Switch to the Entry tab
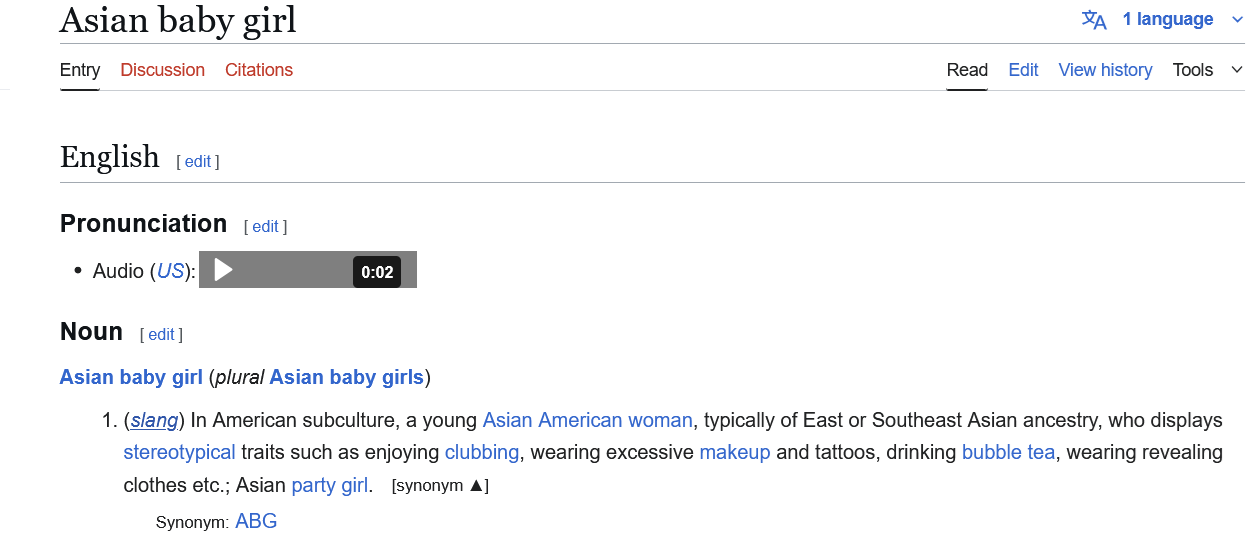Image resolution: width=1249 pixels, height=551 pixels. [x=80, y=70]
